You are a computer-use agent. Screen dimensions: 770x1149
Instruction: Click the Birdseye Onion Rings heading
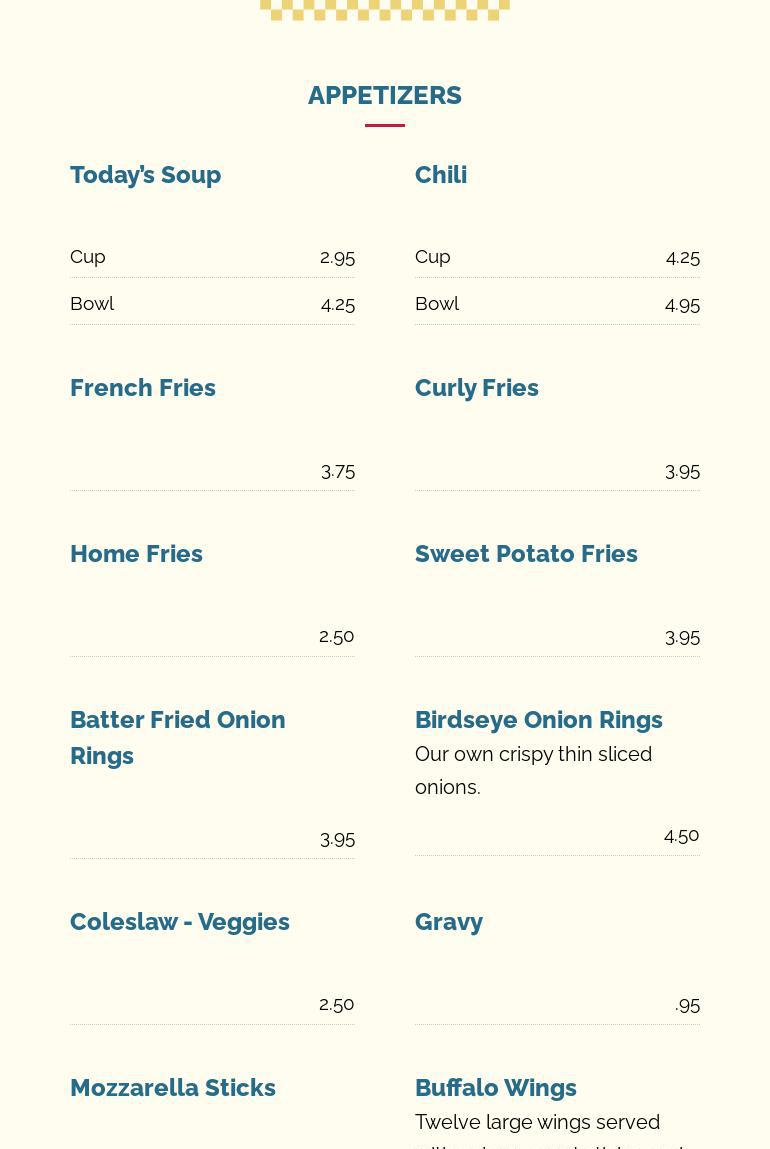[x=538, y=720]
